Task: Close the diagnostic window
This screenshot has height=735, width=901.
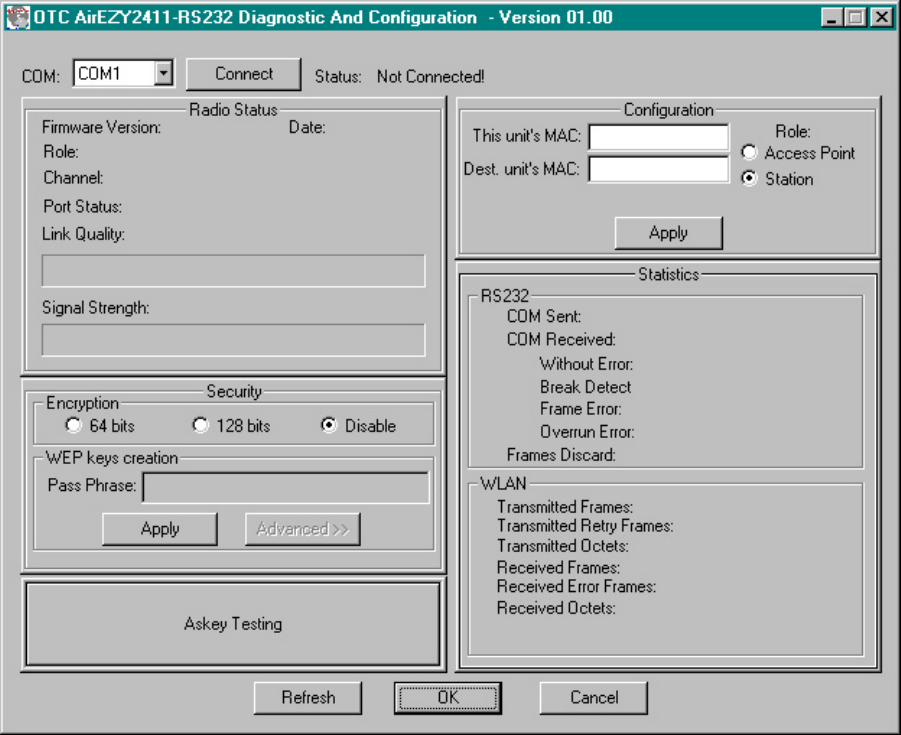Action: pyautogui.click(x=881, y=18)
